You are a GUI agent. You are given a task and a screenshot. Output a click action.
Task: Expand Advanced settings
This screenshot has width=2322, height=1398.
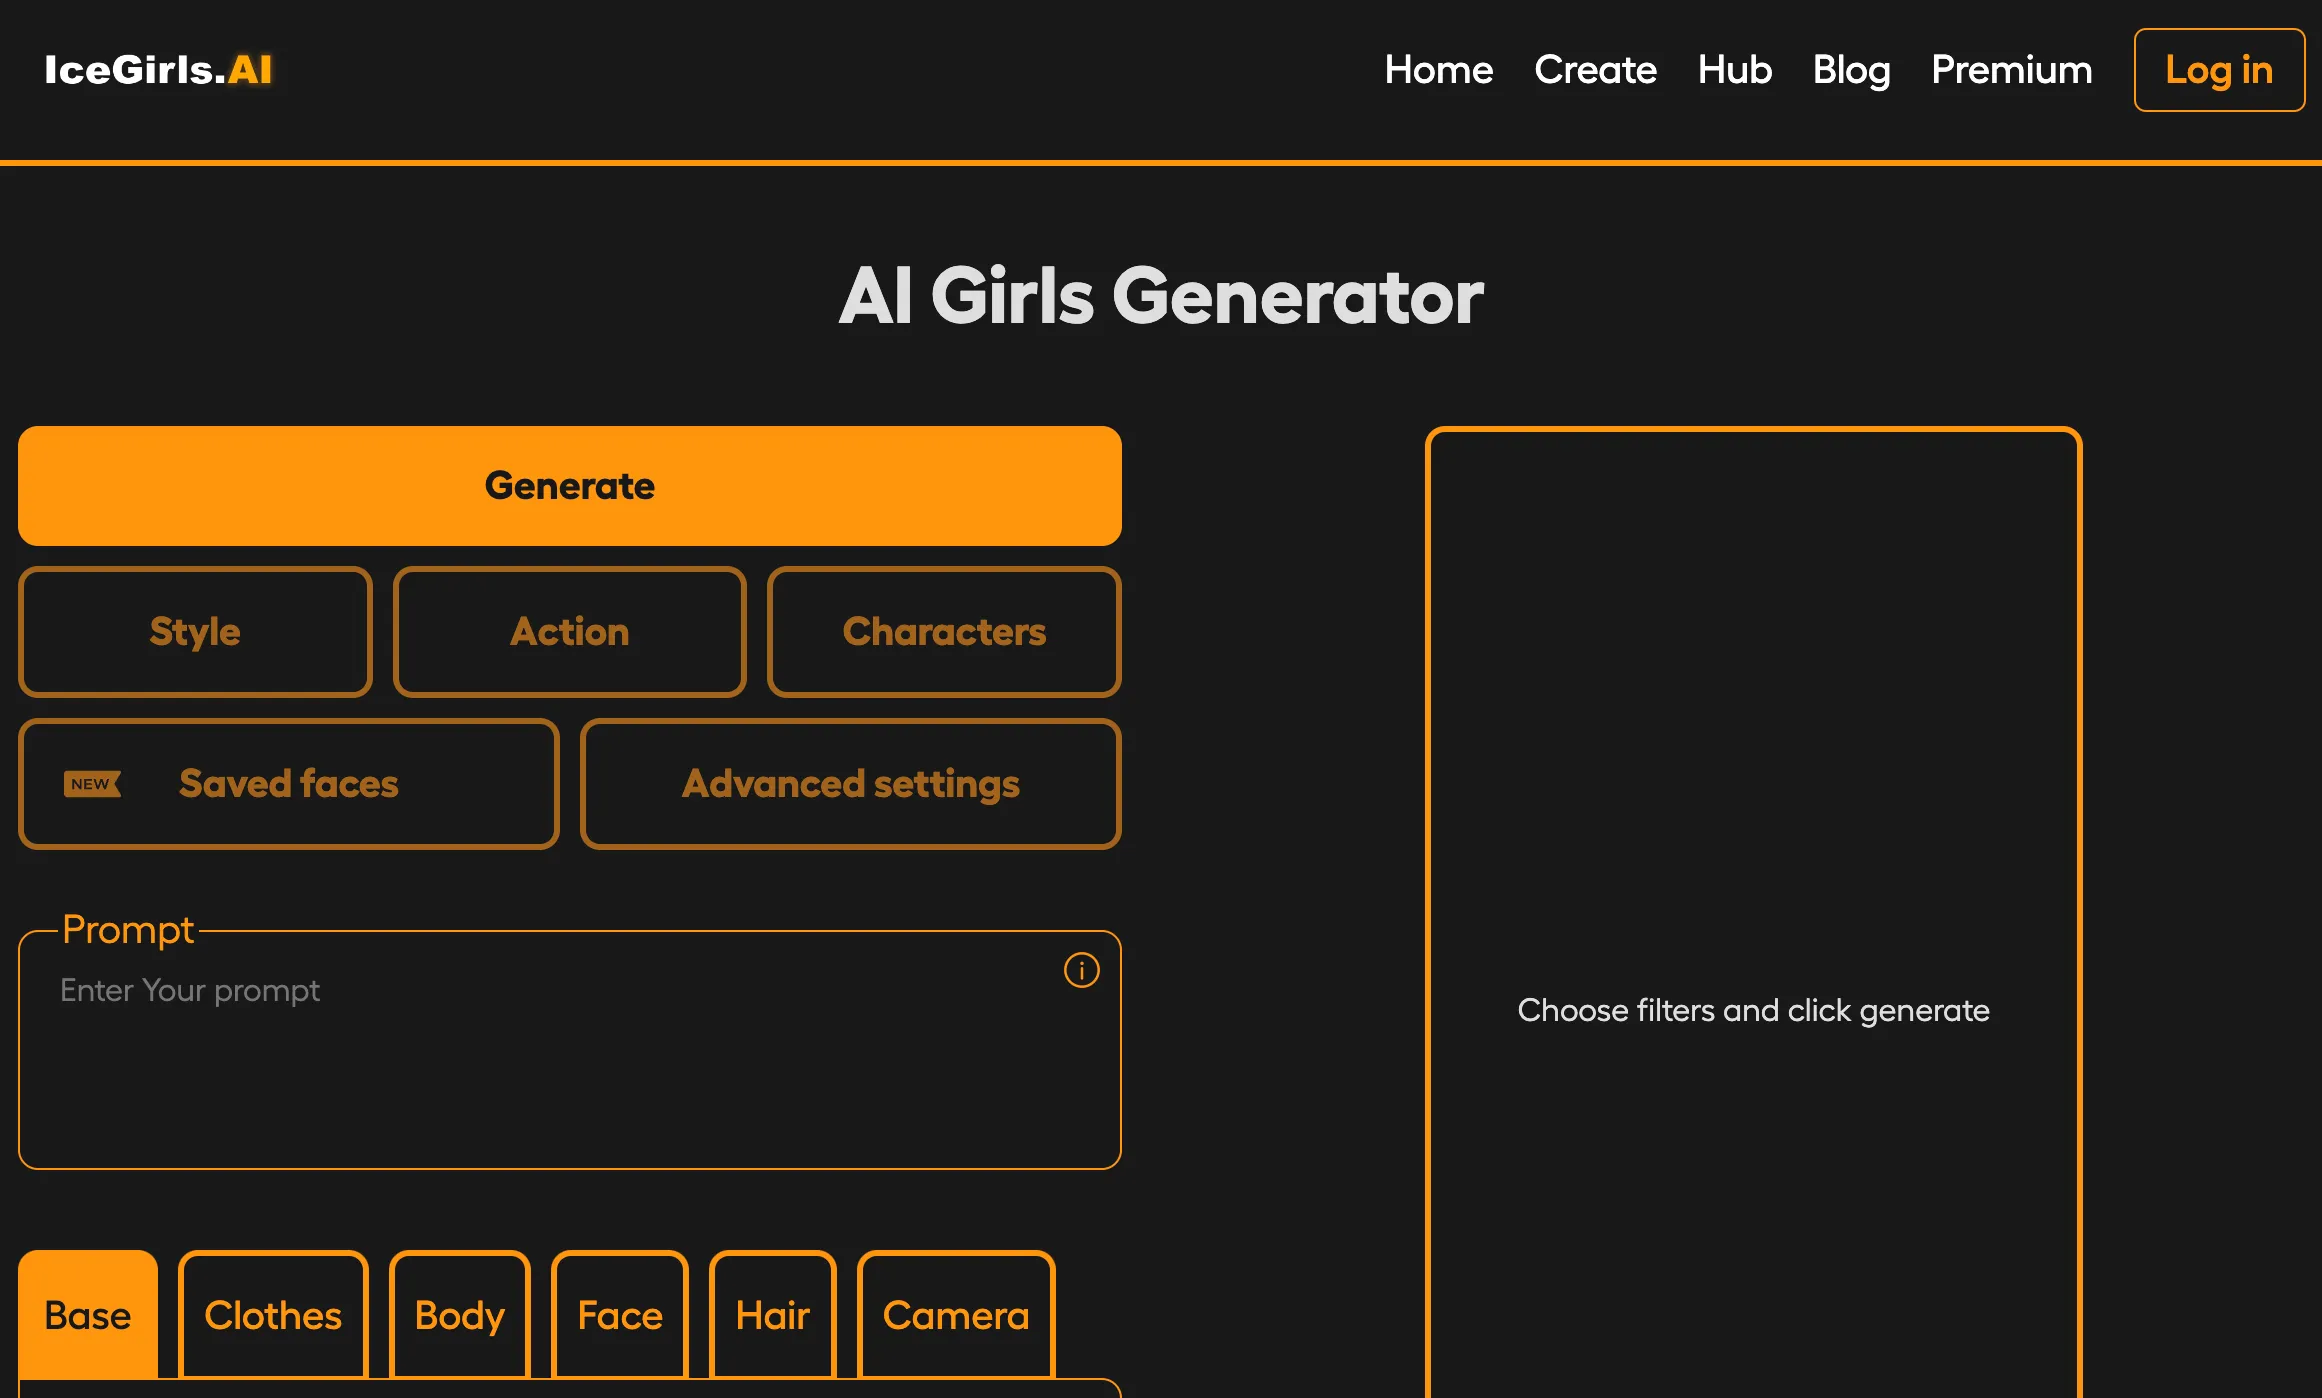click(851, 784)
